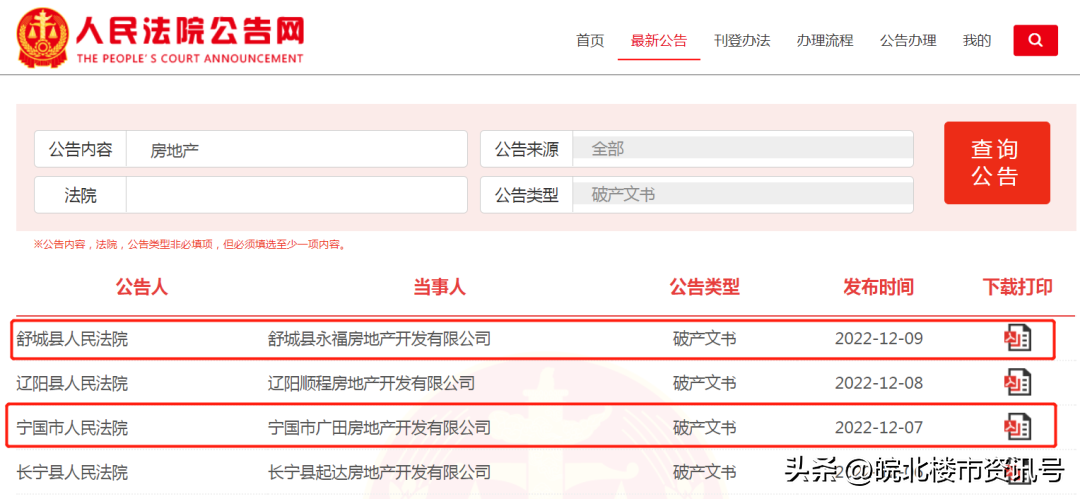This screenshot has width=1080, height=499.
Task: Select 辽阳县人民法院 in the table
Action: click(72, 383)
